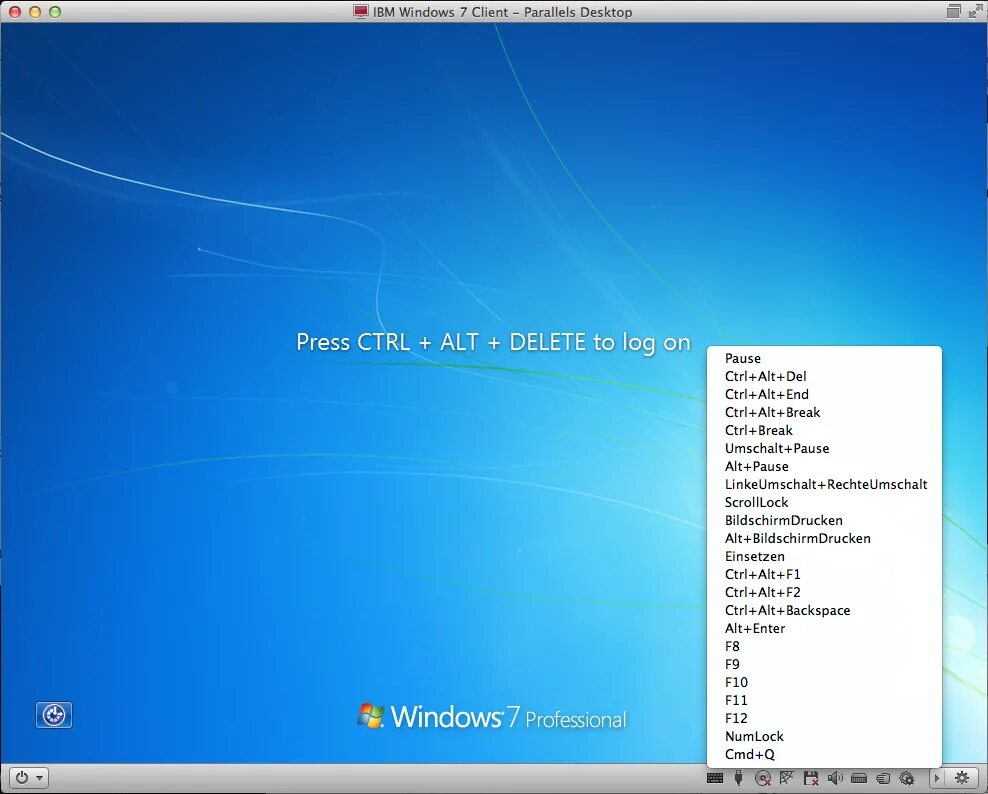Click the Coherence view button in title bar

point(954,11)
